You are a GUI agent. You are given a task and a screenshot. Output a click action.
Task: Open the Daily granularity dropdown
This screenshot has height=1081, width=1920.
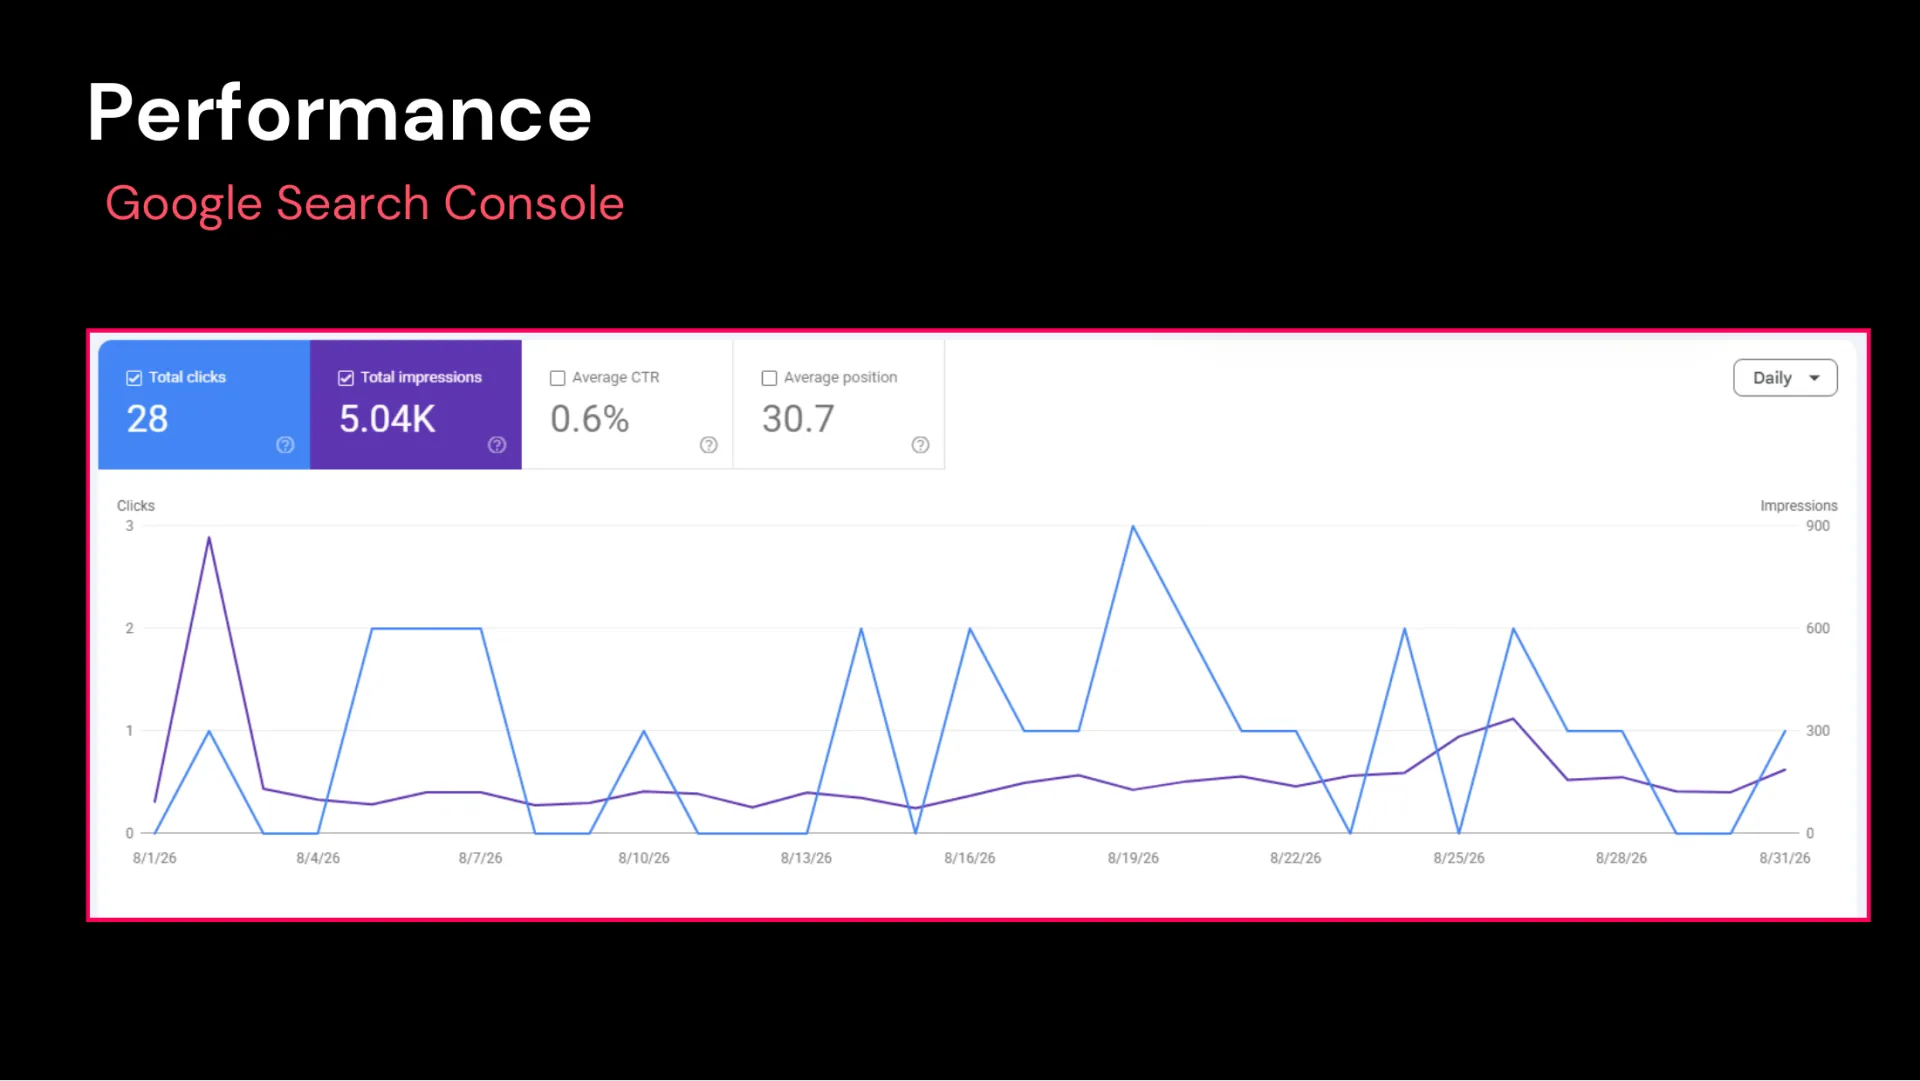coord(1785,378)
